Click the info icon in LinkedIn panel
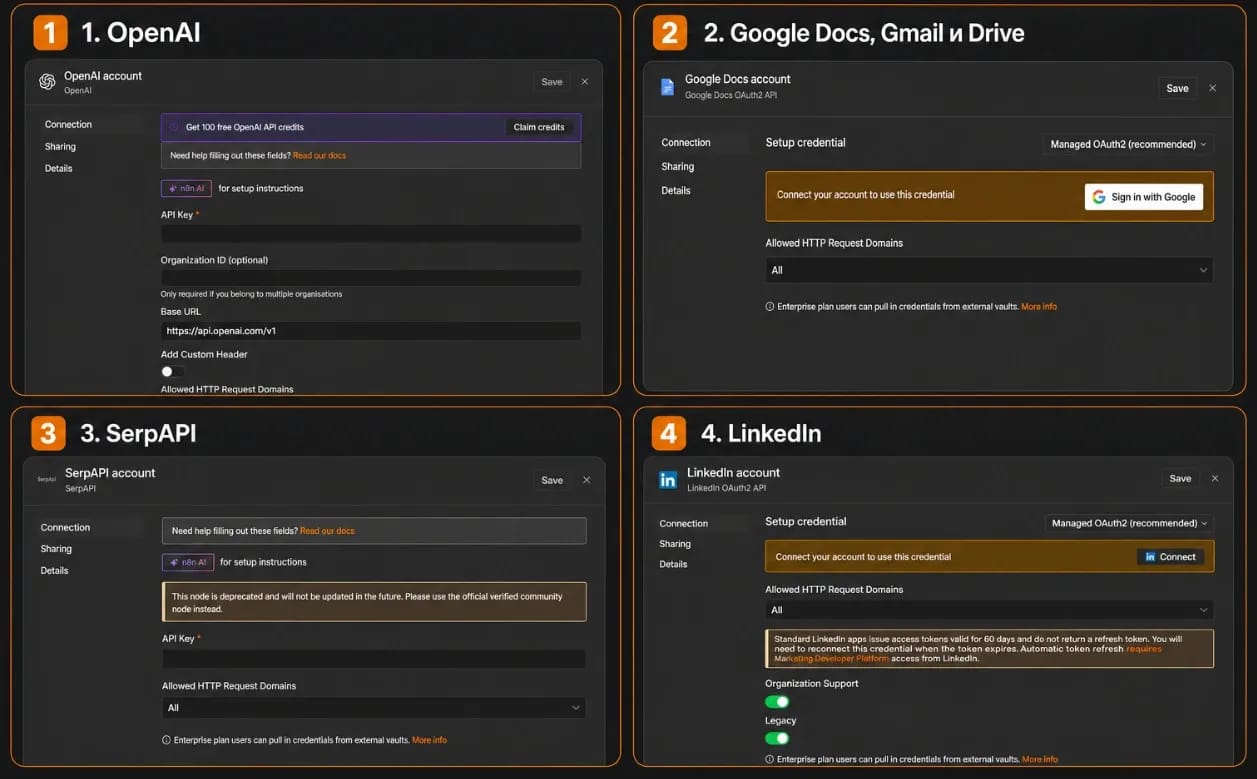 [770, 760]
